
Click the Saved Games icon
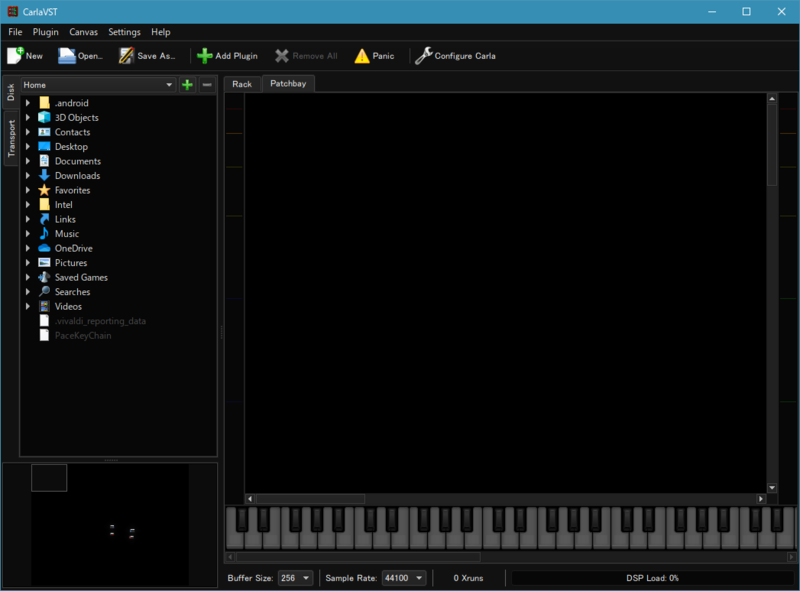(x=44, y=277)
